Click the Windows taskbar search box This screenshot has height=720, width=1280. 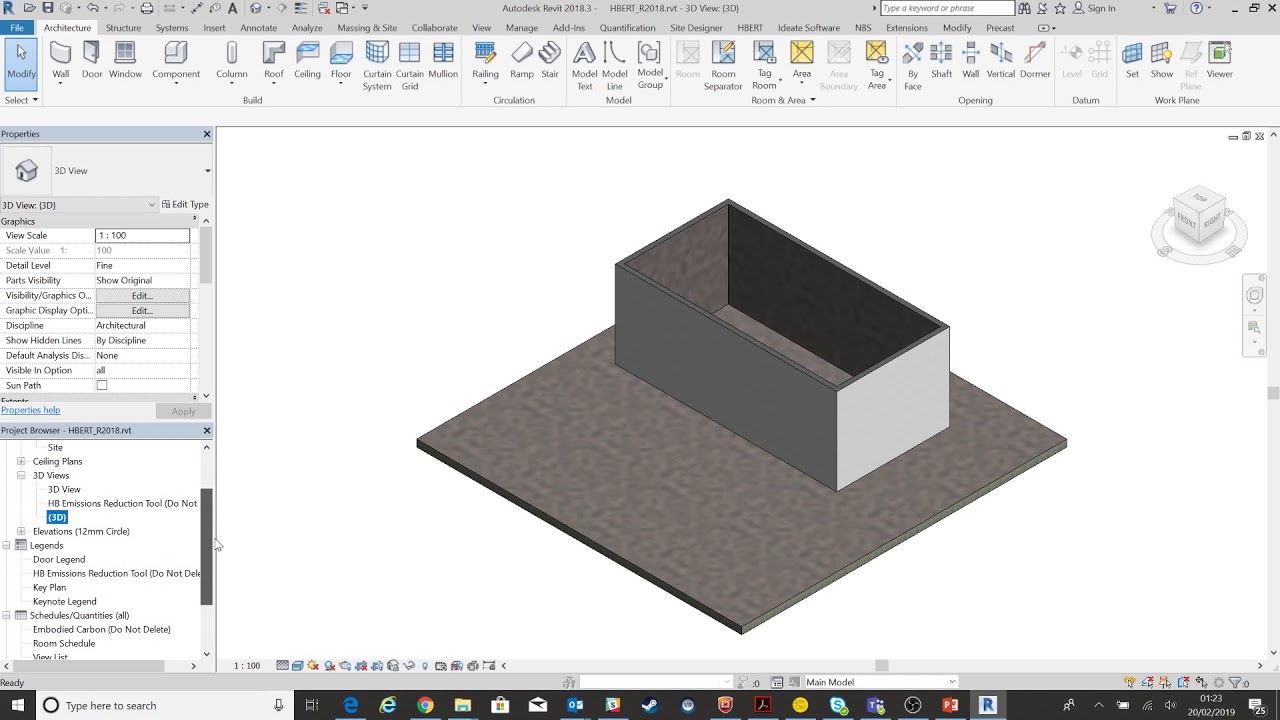point(164,705)
